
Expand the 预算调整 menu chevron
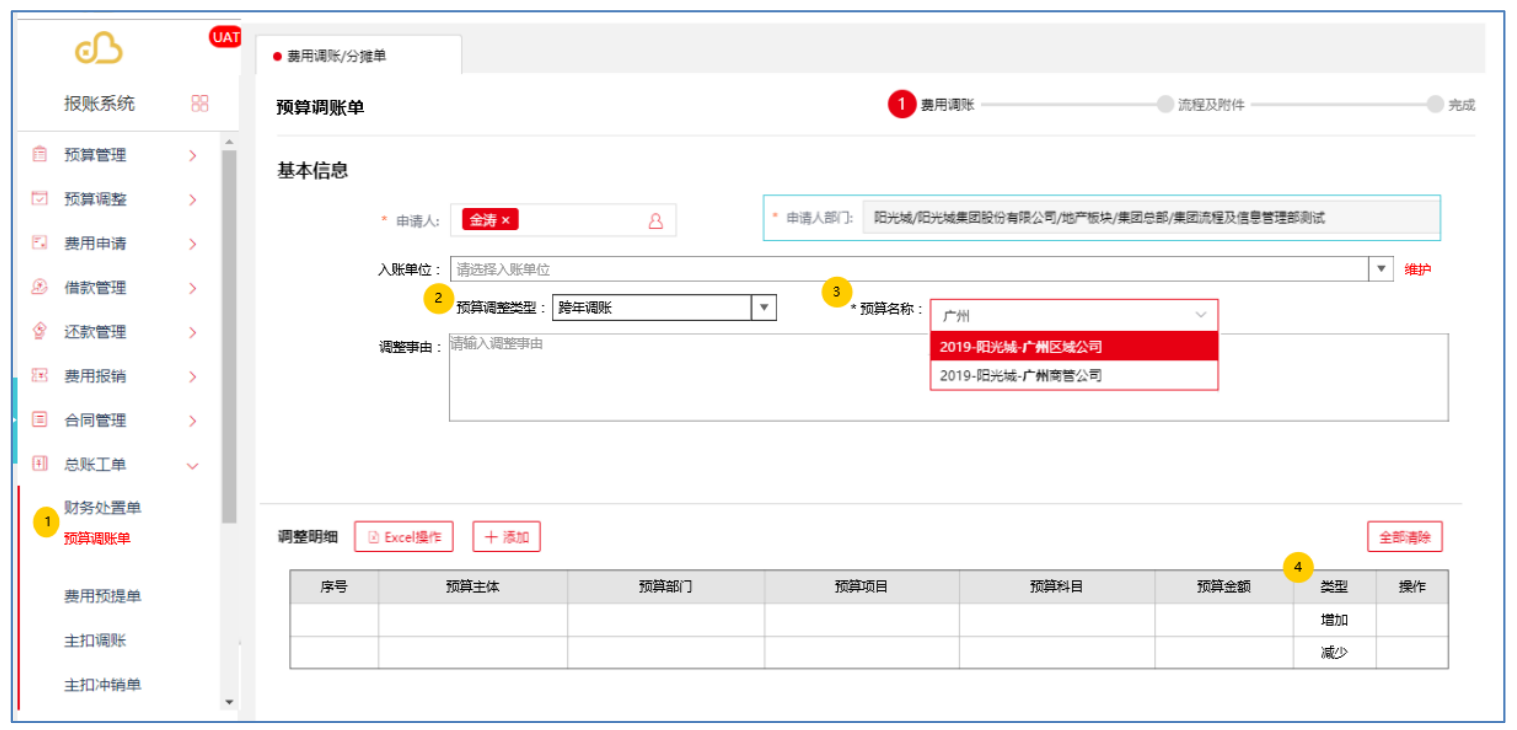click(x=193, y=200)
